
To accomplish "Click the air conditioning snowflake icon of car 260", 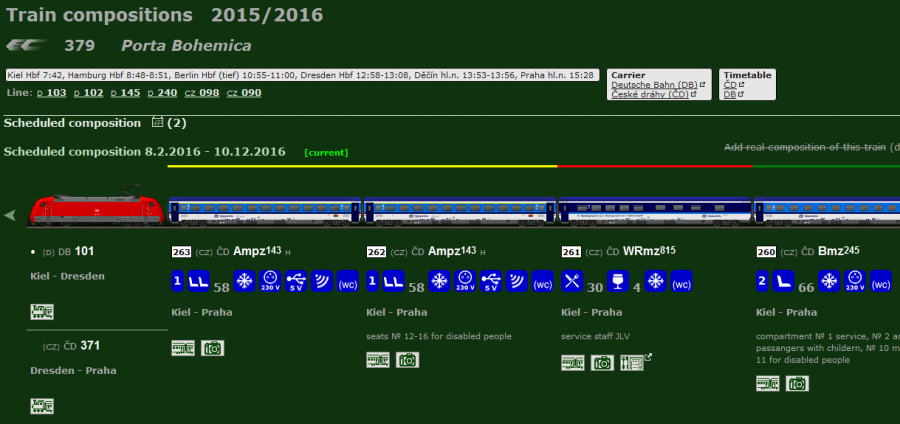I will click(x=829, y=282).
